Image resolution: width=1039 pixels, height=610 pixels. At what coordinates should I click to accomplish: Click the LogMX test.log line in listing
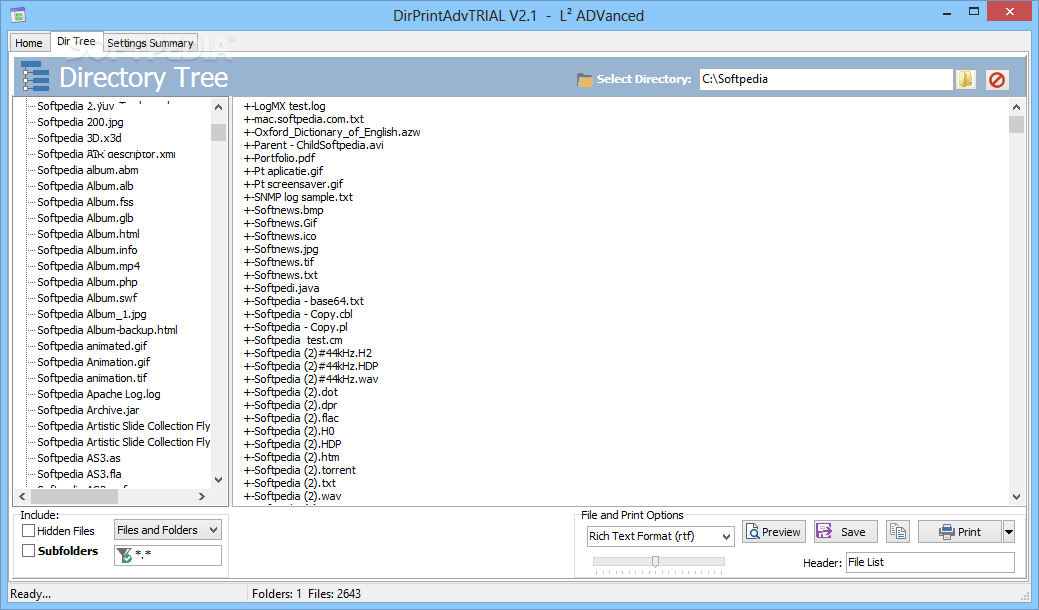284,106
